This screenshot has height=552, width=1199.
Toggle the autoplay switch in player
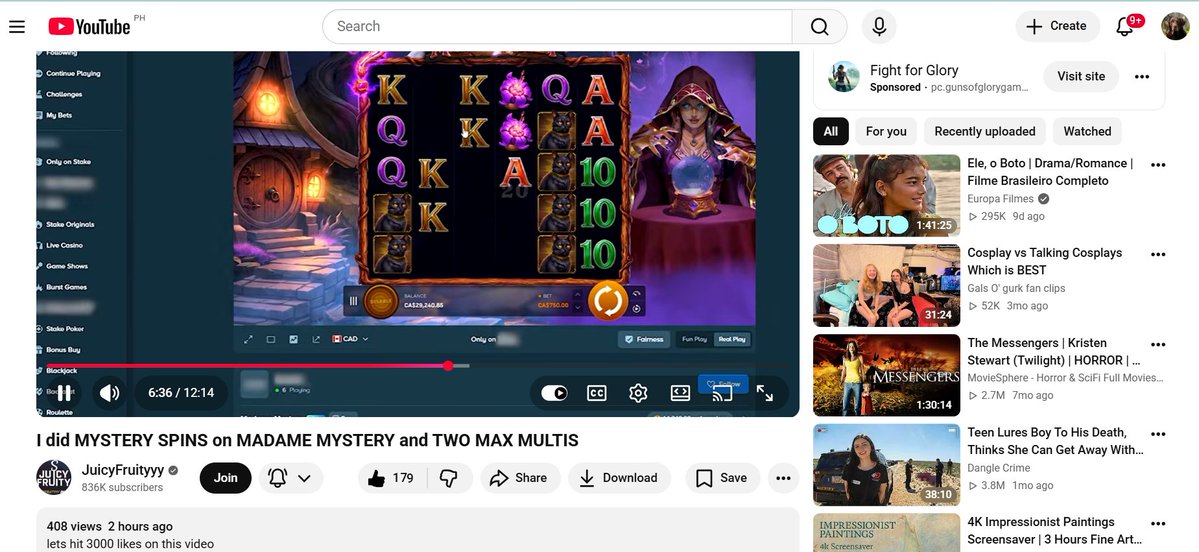click(554, 393)
